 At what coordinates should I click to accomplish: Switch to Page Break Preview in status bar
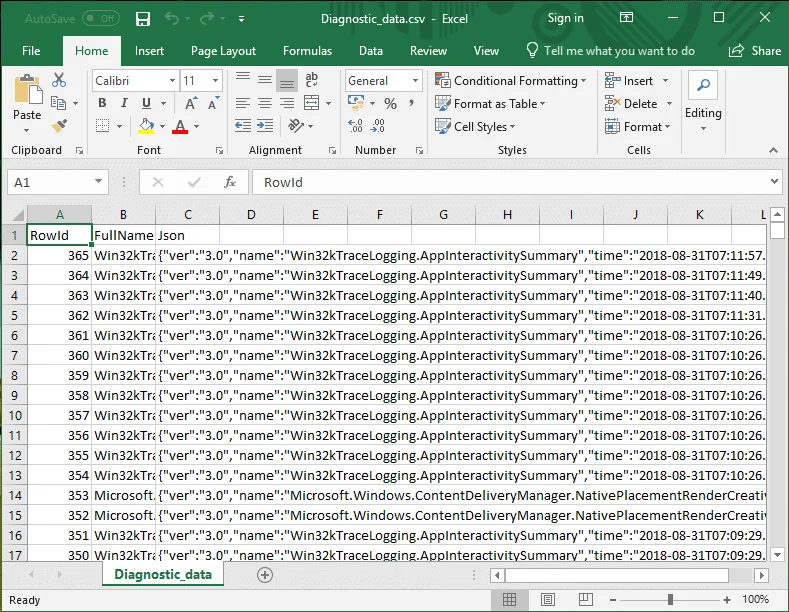[x=585, y=599]
